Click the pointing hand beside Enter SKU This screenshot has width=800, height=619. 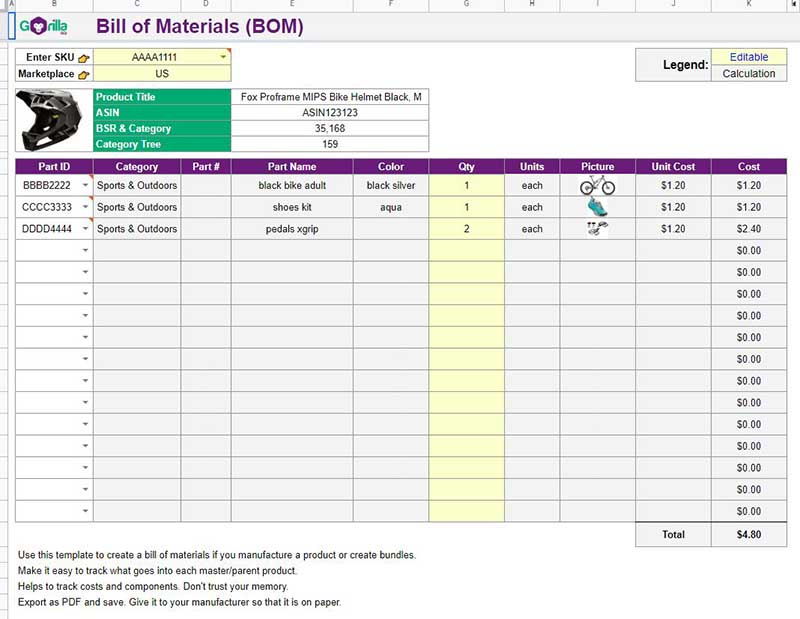84,58
